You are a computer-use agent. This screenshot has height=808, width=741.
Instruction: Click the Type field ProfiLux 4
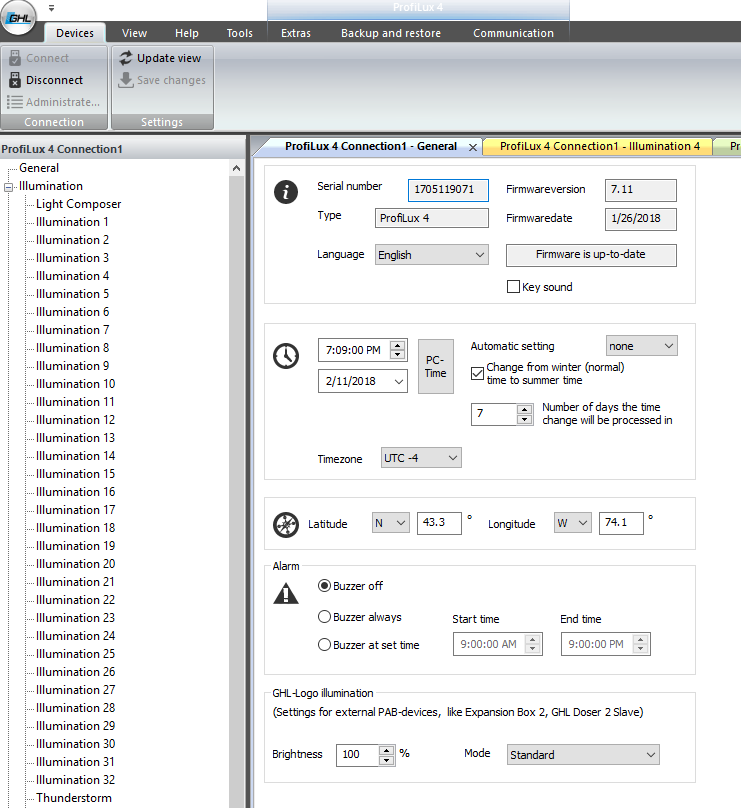point(432,218)
